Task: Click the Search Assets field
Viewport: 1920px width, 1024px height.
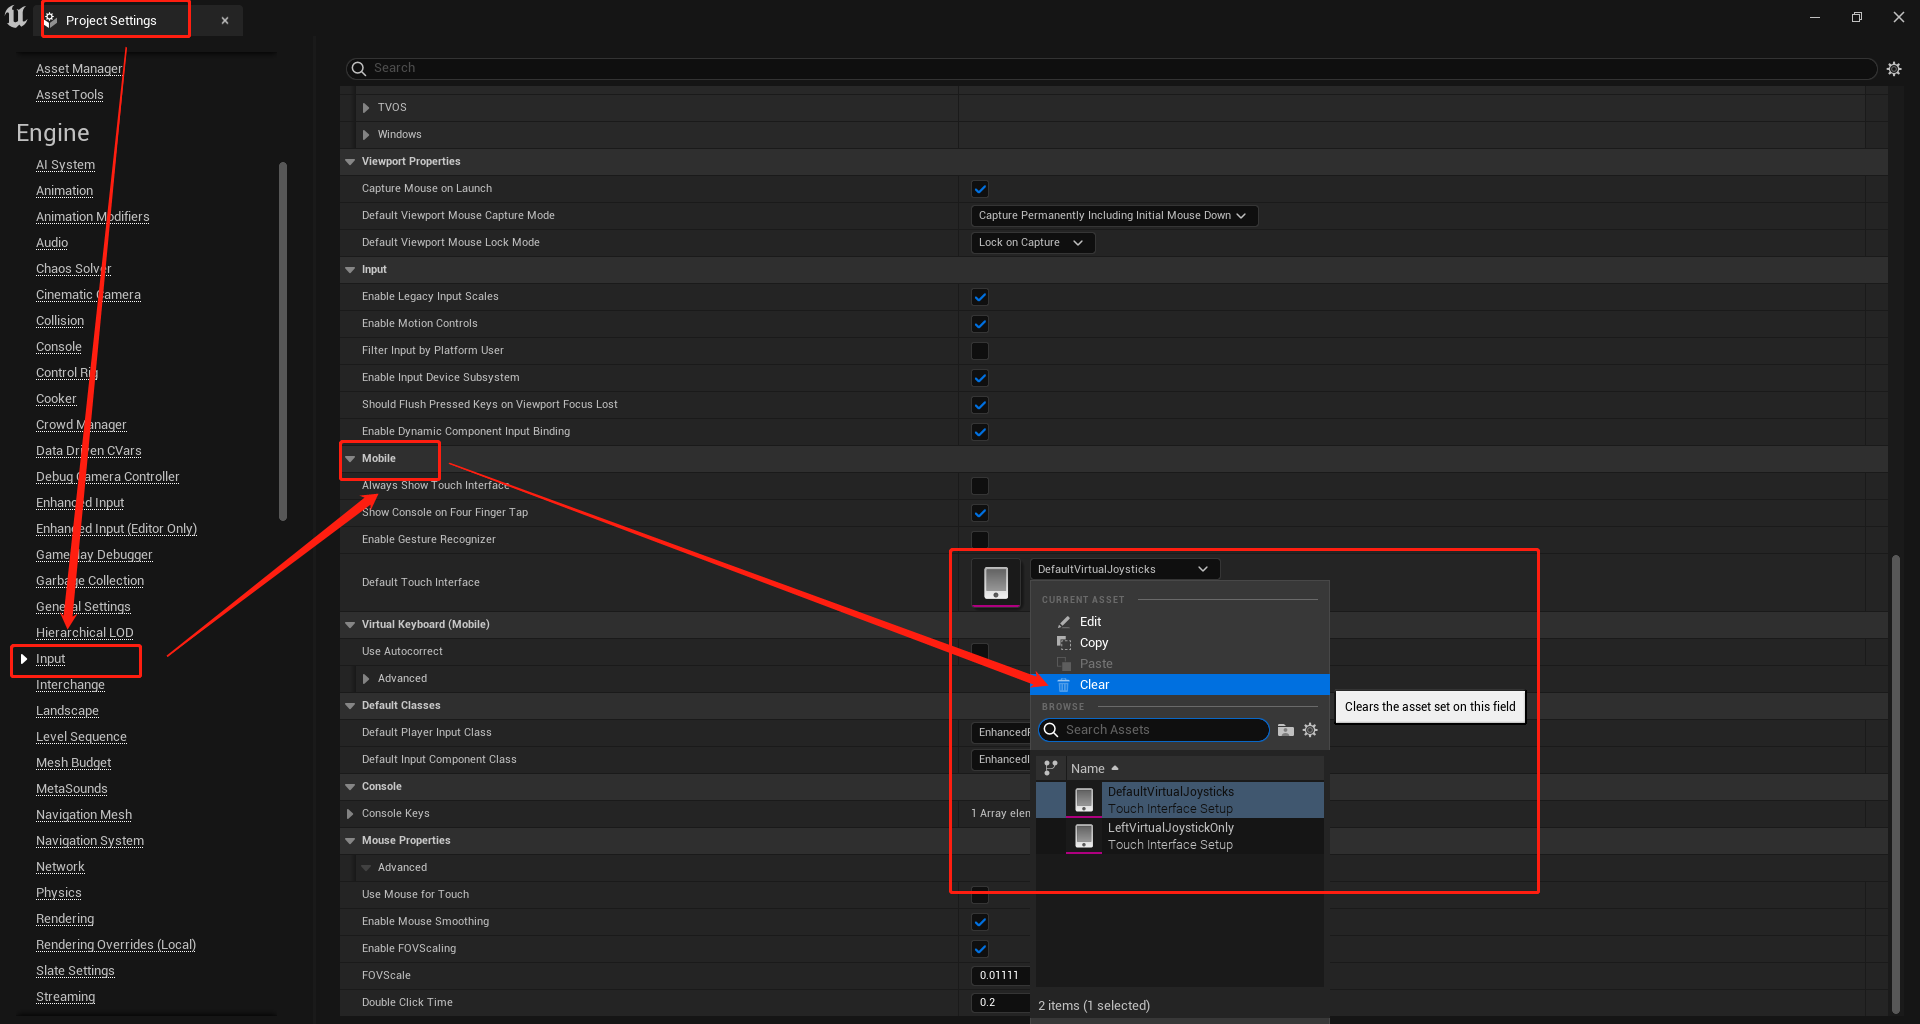Action: click(x=1154, y=730)
